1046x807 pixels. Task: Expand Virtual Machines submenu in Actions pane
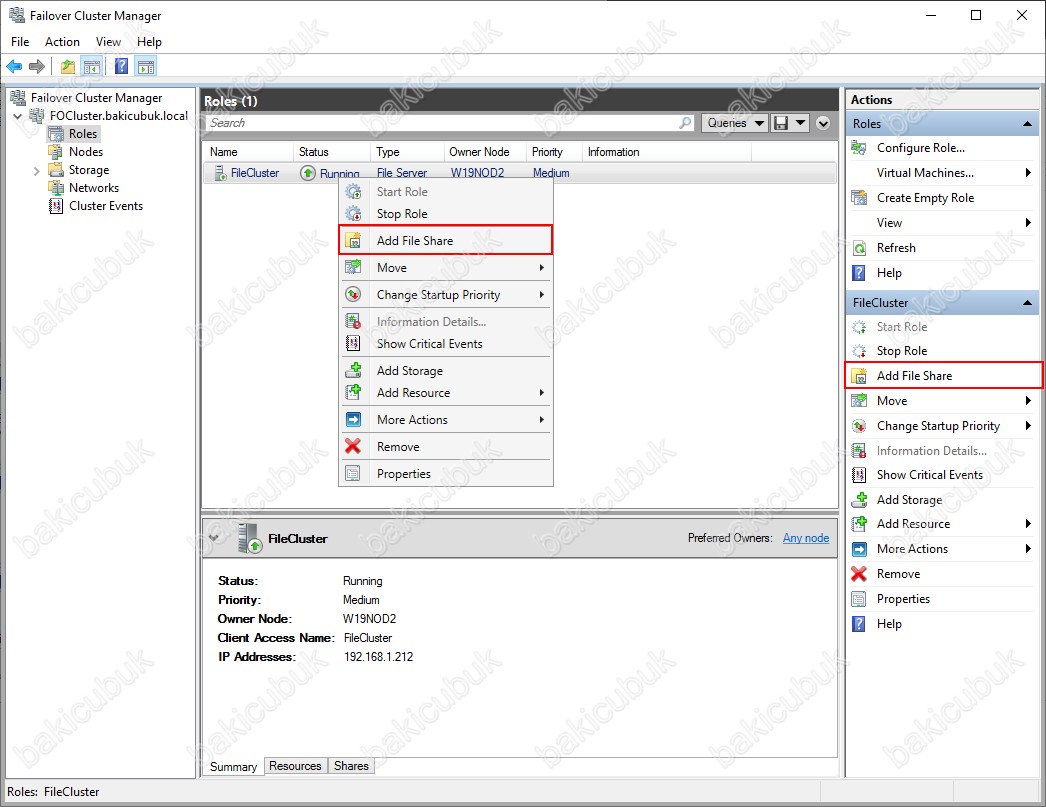click(x=1028, y=173)
